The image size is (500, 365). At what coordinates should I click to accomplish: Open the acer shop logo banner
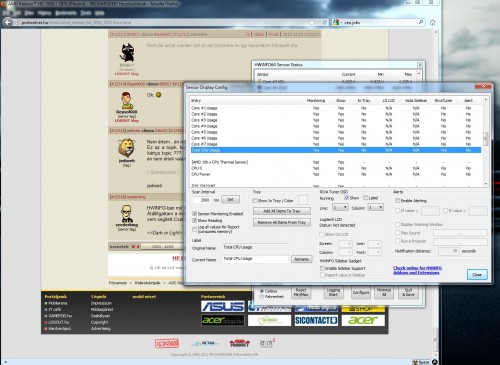[x=223, y=321]
